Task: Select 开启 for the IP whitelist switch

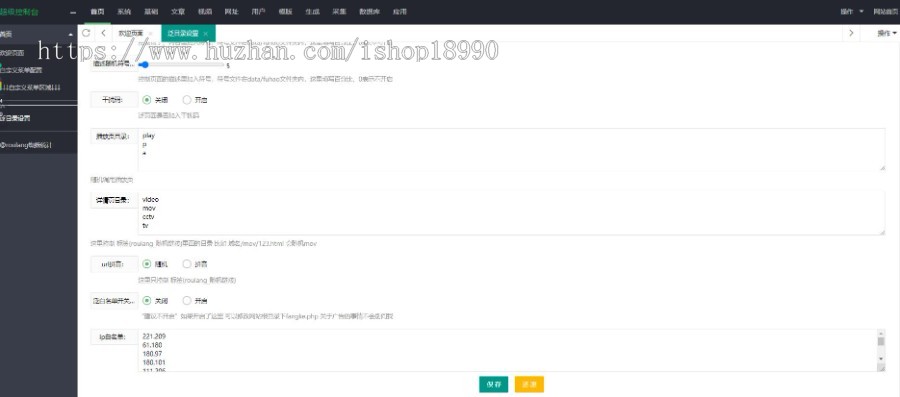Action: (195, 301)
